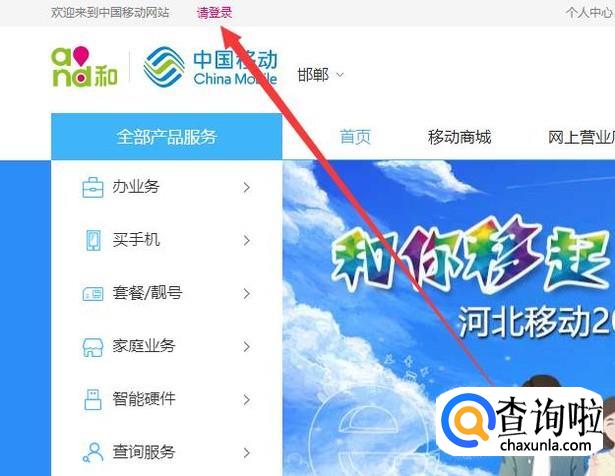This screenshot has height=476, width=615.
Task: Expand the 套餐/靓号 chevron arrow
Action: (246, 294)
